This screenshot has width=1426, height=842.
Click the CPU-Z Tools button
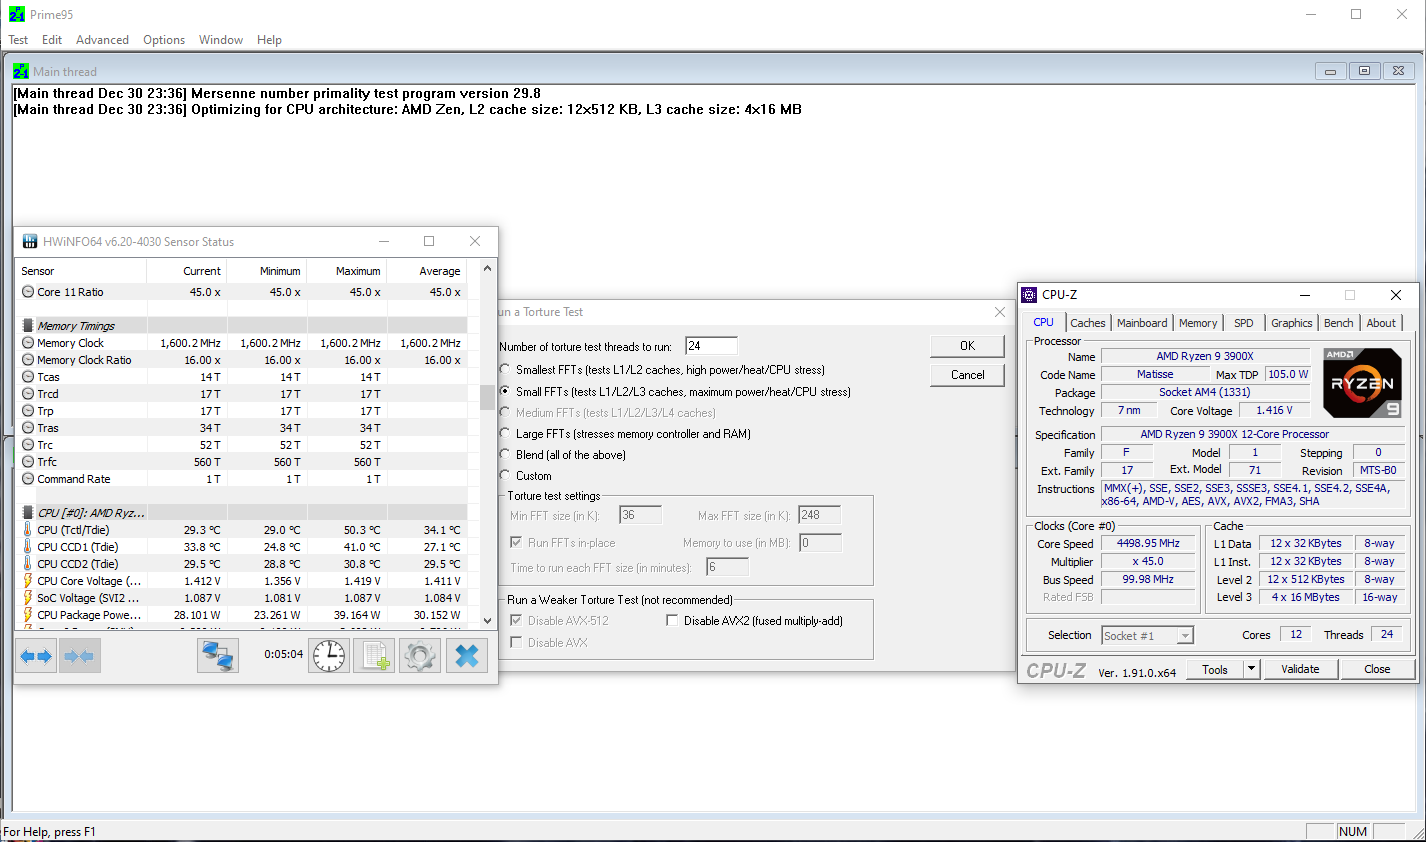coord(1215,669)
